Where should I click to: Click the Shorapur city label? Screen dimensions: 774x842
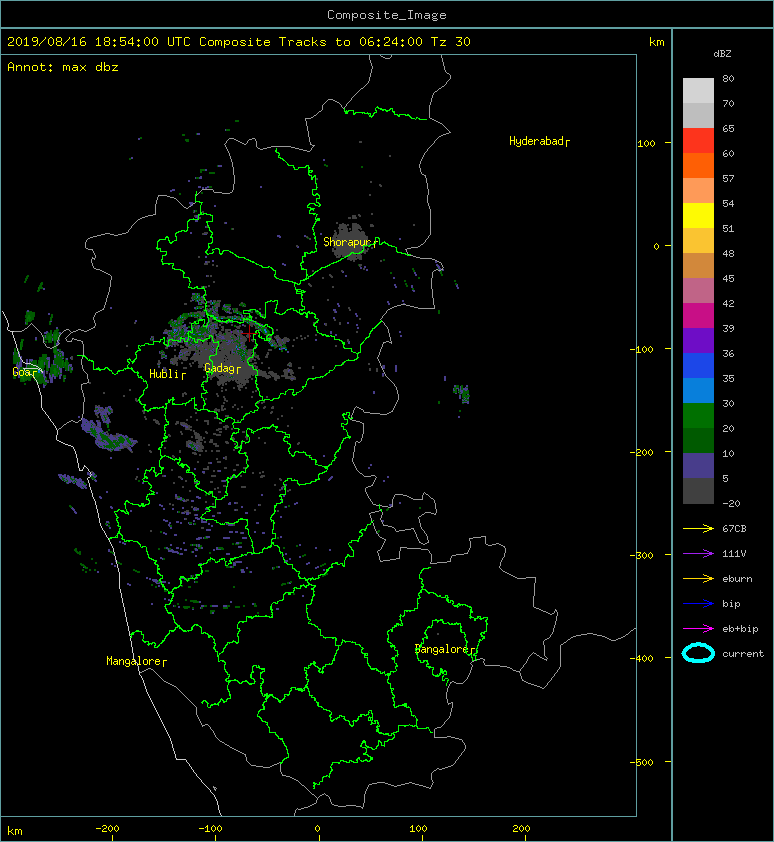[x=346, y=242]
